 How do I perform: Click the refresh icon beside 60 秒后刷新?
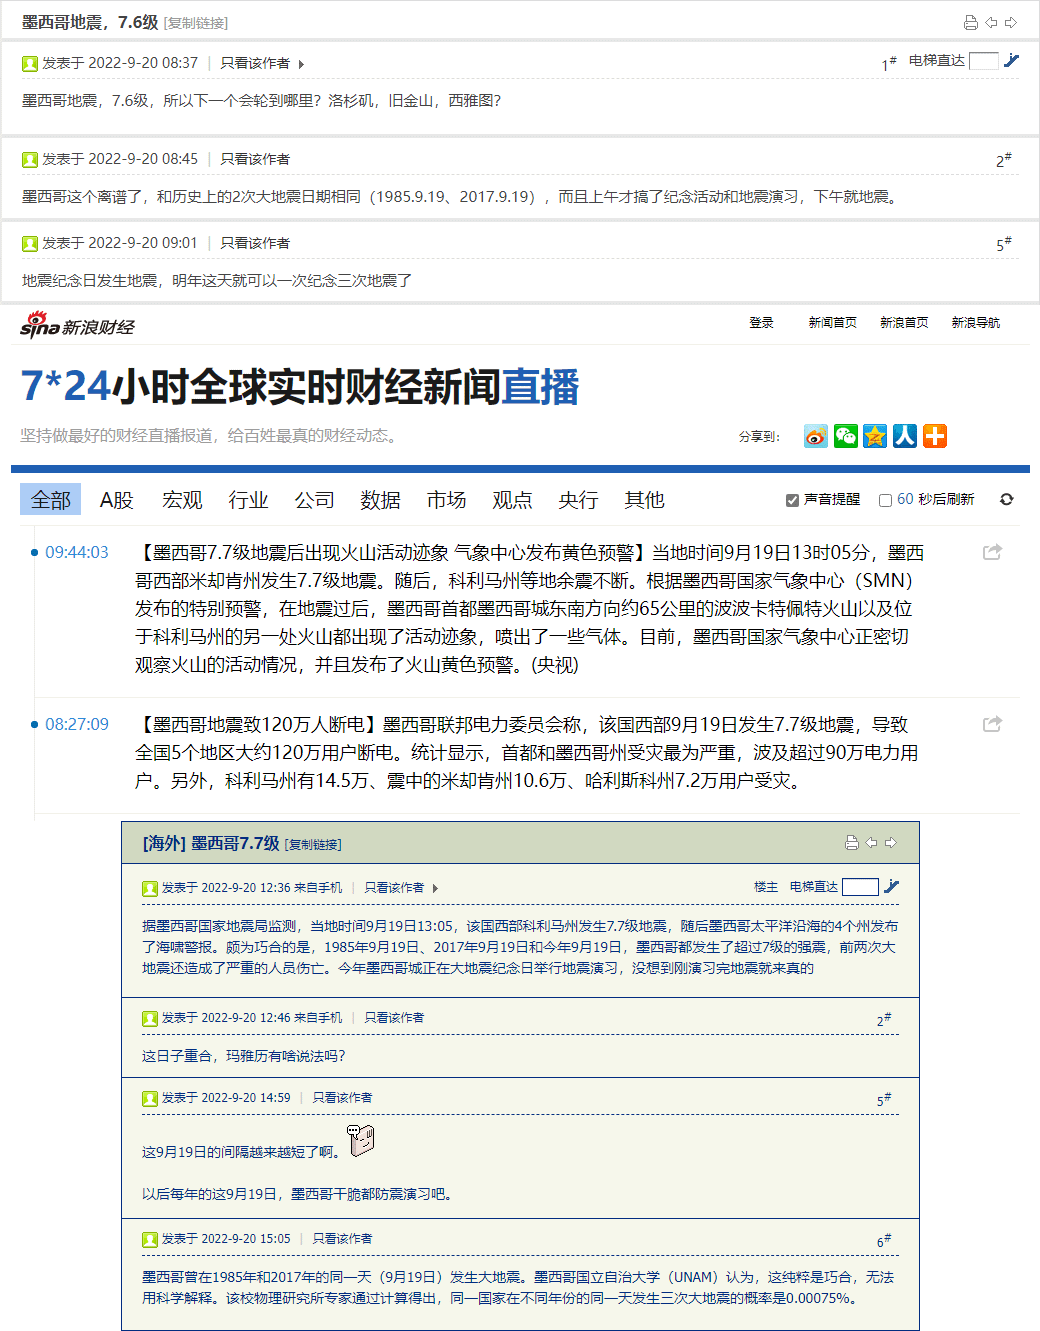1006,499
